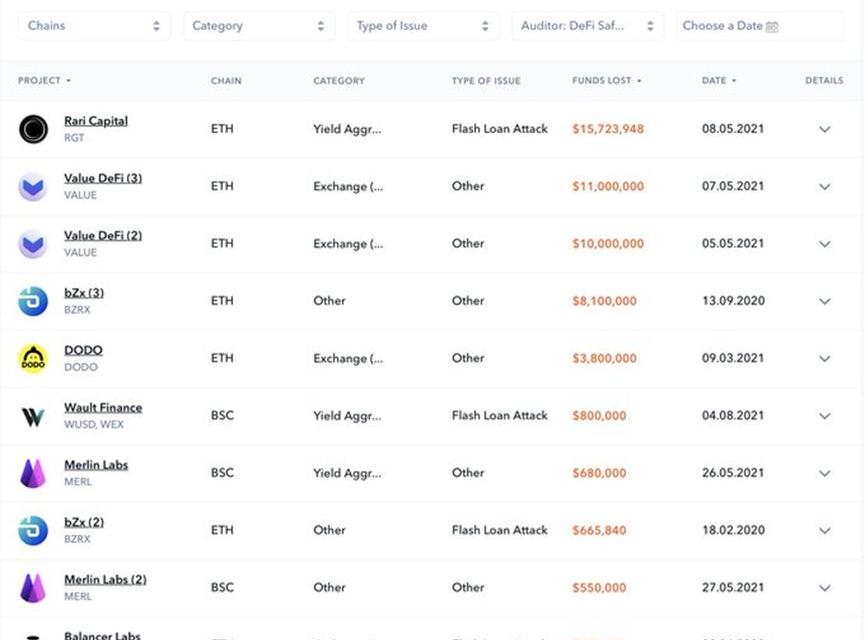Click the calendar icon in date field
The width and height of the screenshot is (865, 640).
click(x=772, y=27)
